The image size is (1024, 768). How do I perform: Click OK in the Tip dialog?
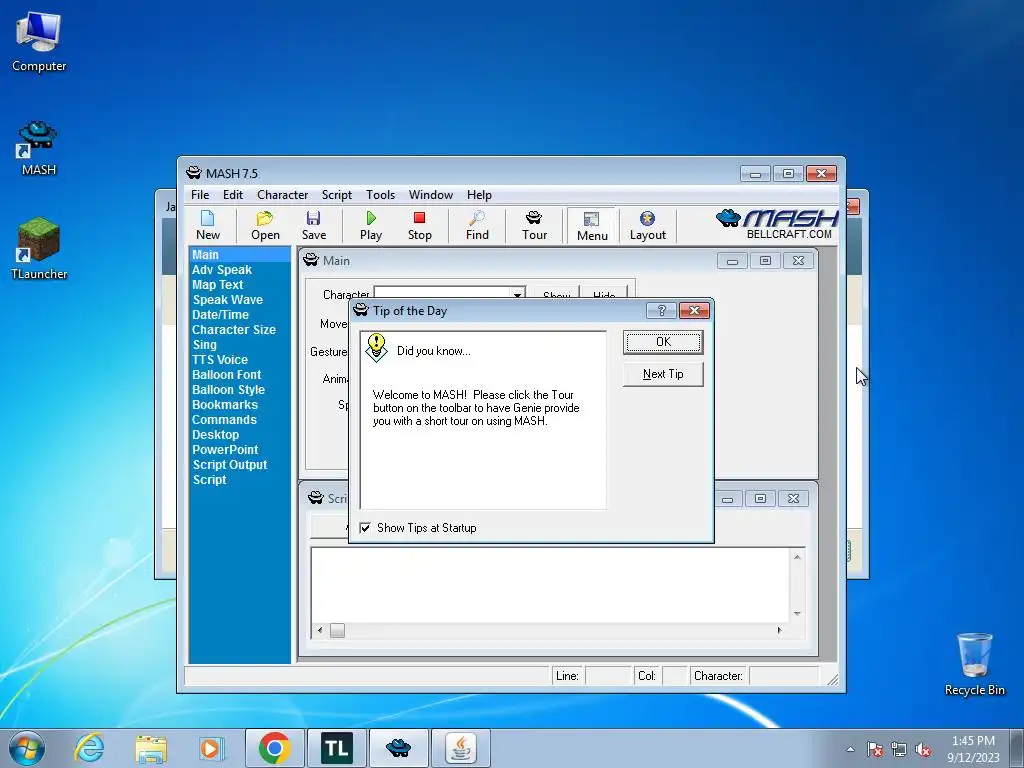663,342
